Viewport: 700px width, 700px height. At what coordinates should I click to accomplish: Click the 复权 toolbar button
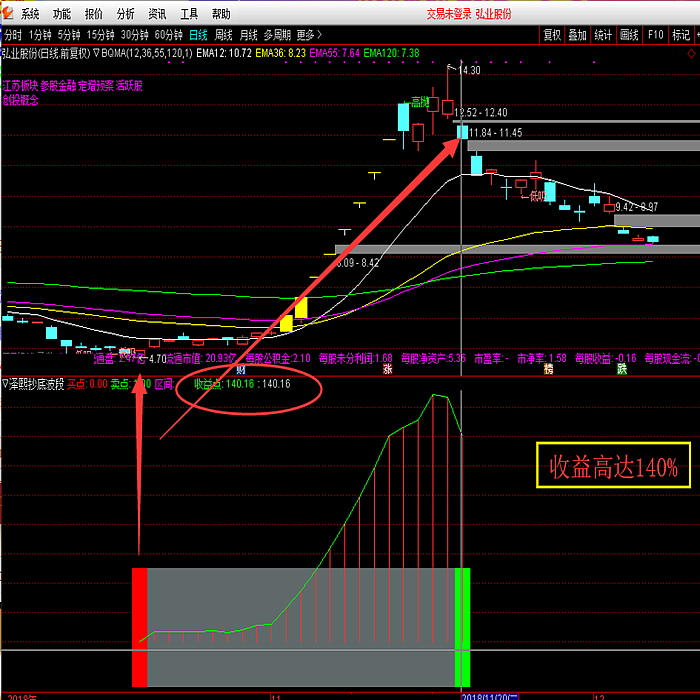click(552, 35)
